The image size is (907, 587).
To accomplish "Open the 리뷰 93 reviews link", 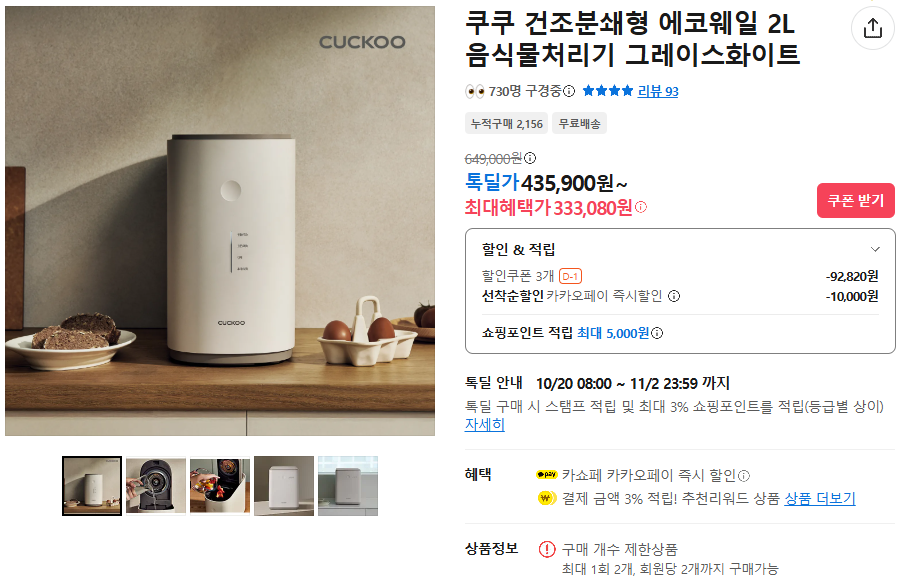I will tap(658, 91).
